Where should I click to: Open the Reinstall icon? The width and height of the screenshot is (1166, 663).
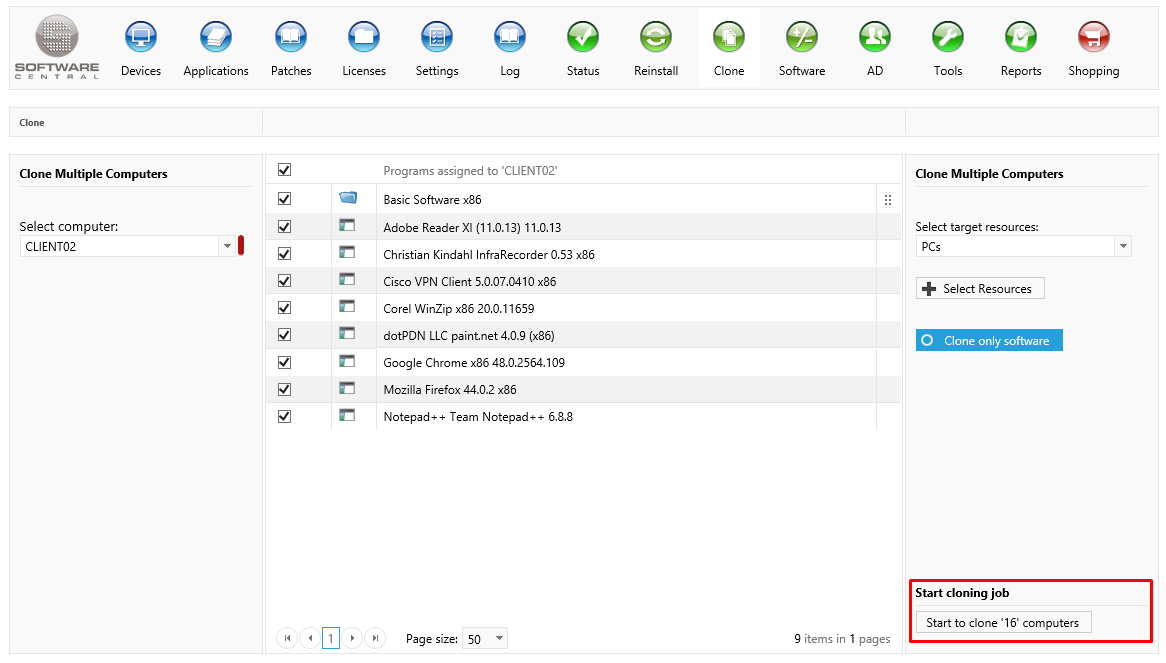click(656, 38)
